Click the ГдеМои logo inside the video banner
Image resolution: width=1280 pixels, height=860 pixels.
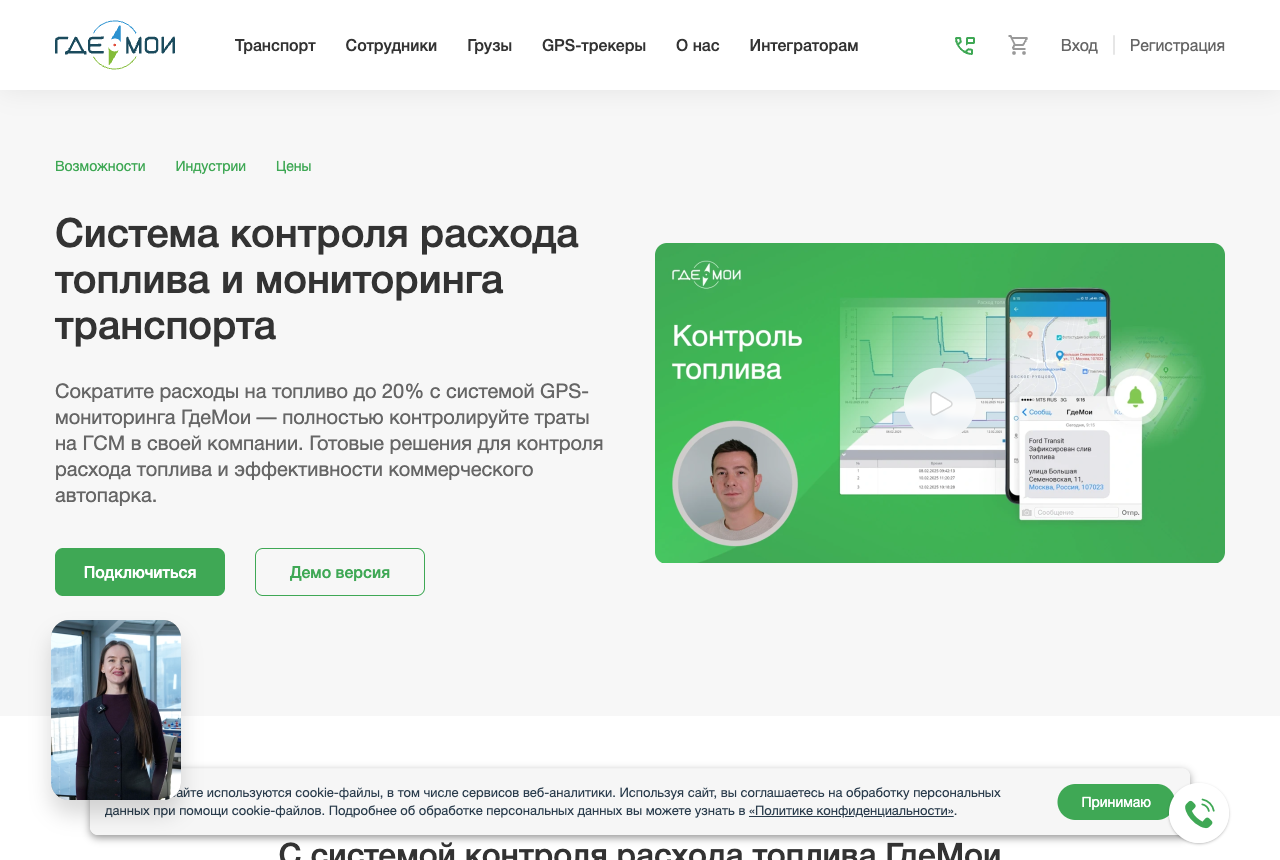pyautogui.click(x=706, y=274)
